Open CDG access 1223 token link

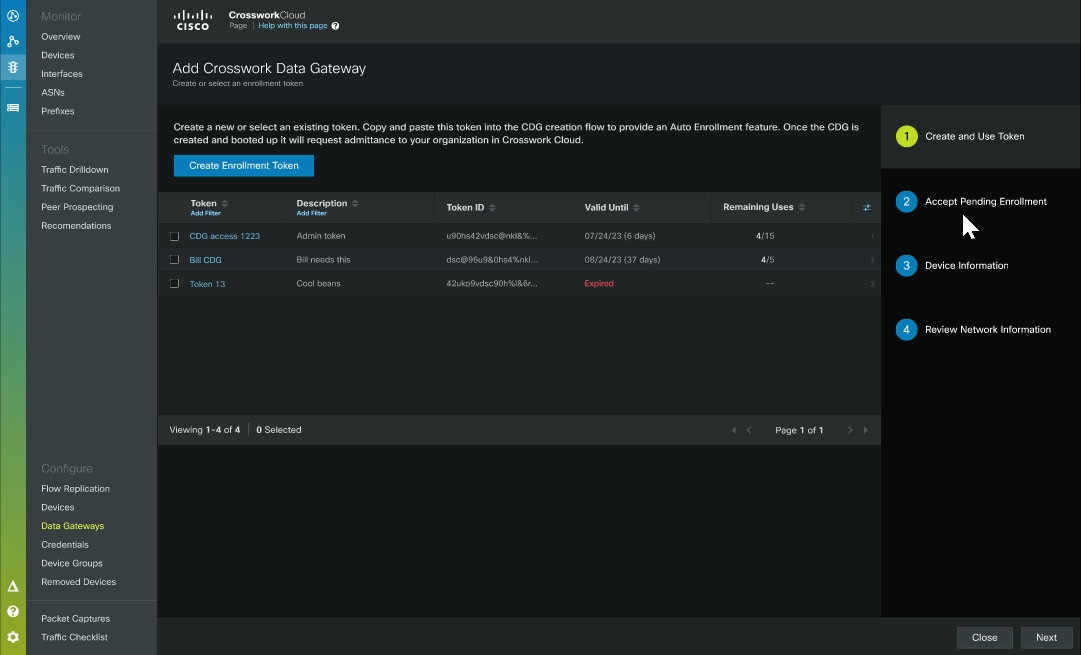tap(225, 236)
